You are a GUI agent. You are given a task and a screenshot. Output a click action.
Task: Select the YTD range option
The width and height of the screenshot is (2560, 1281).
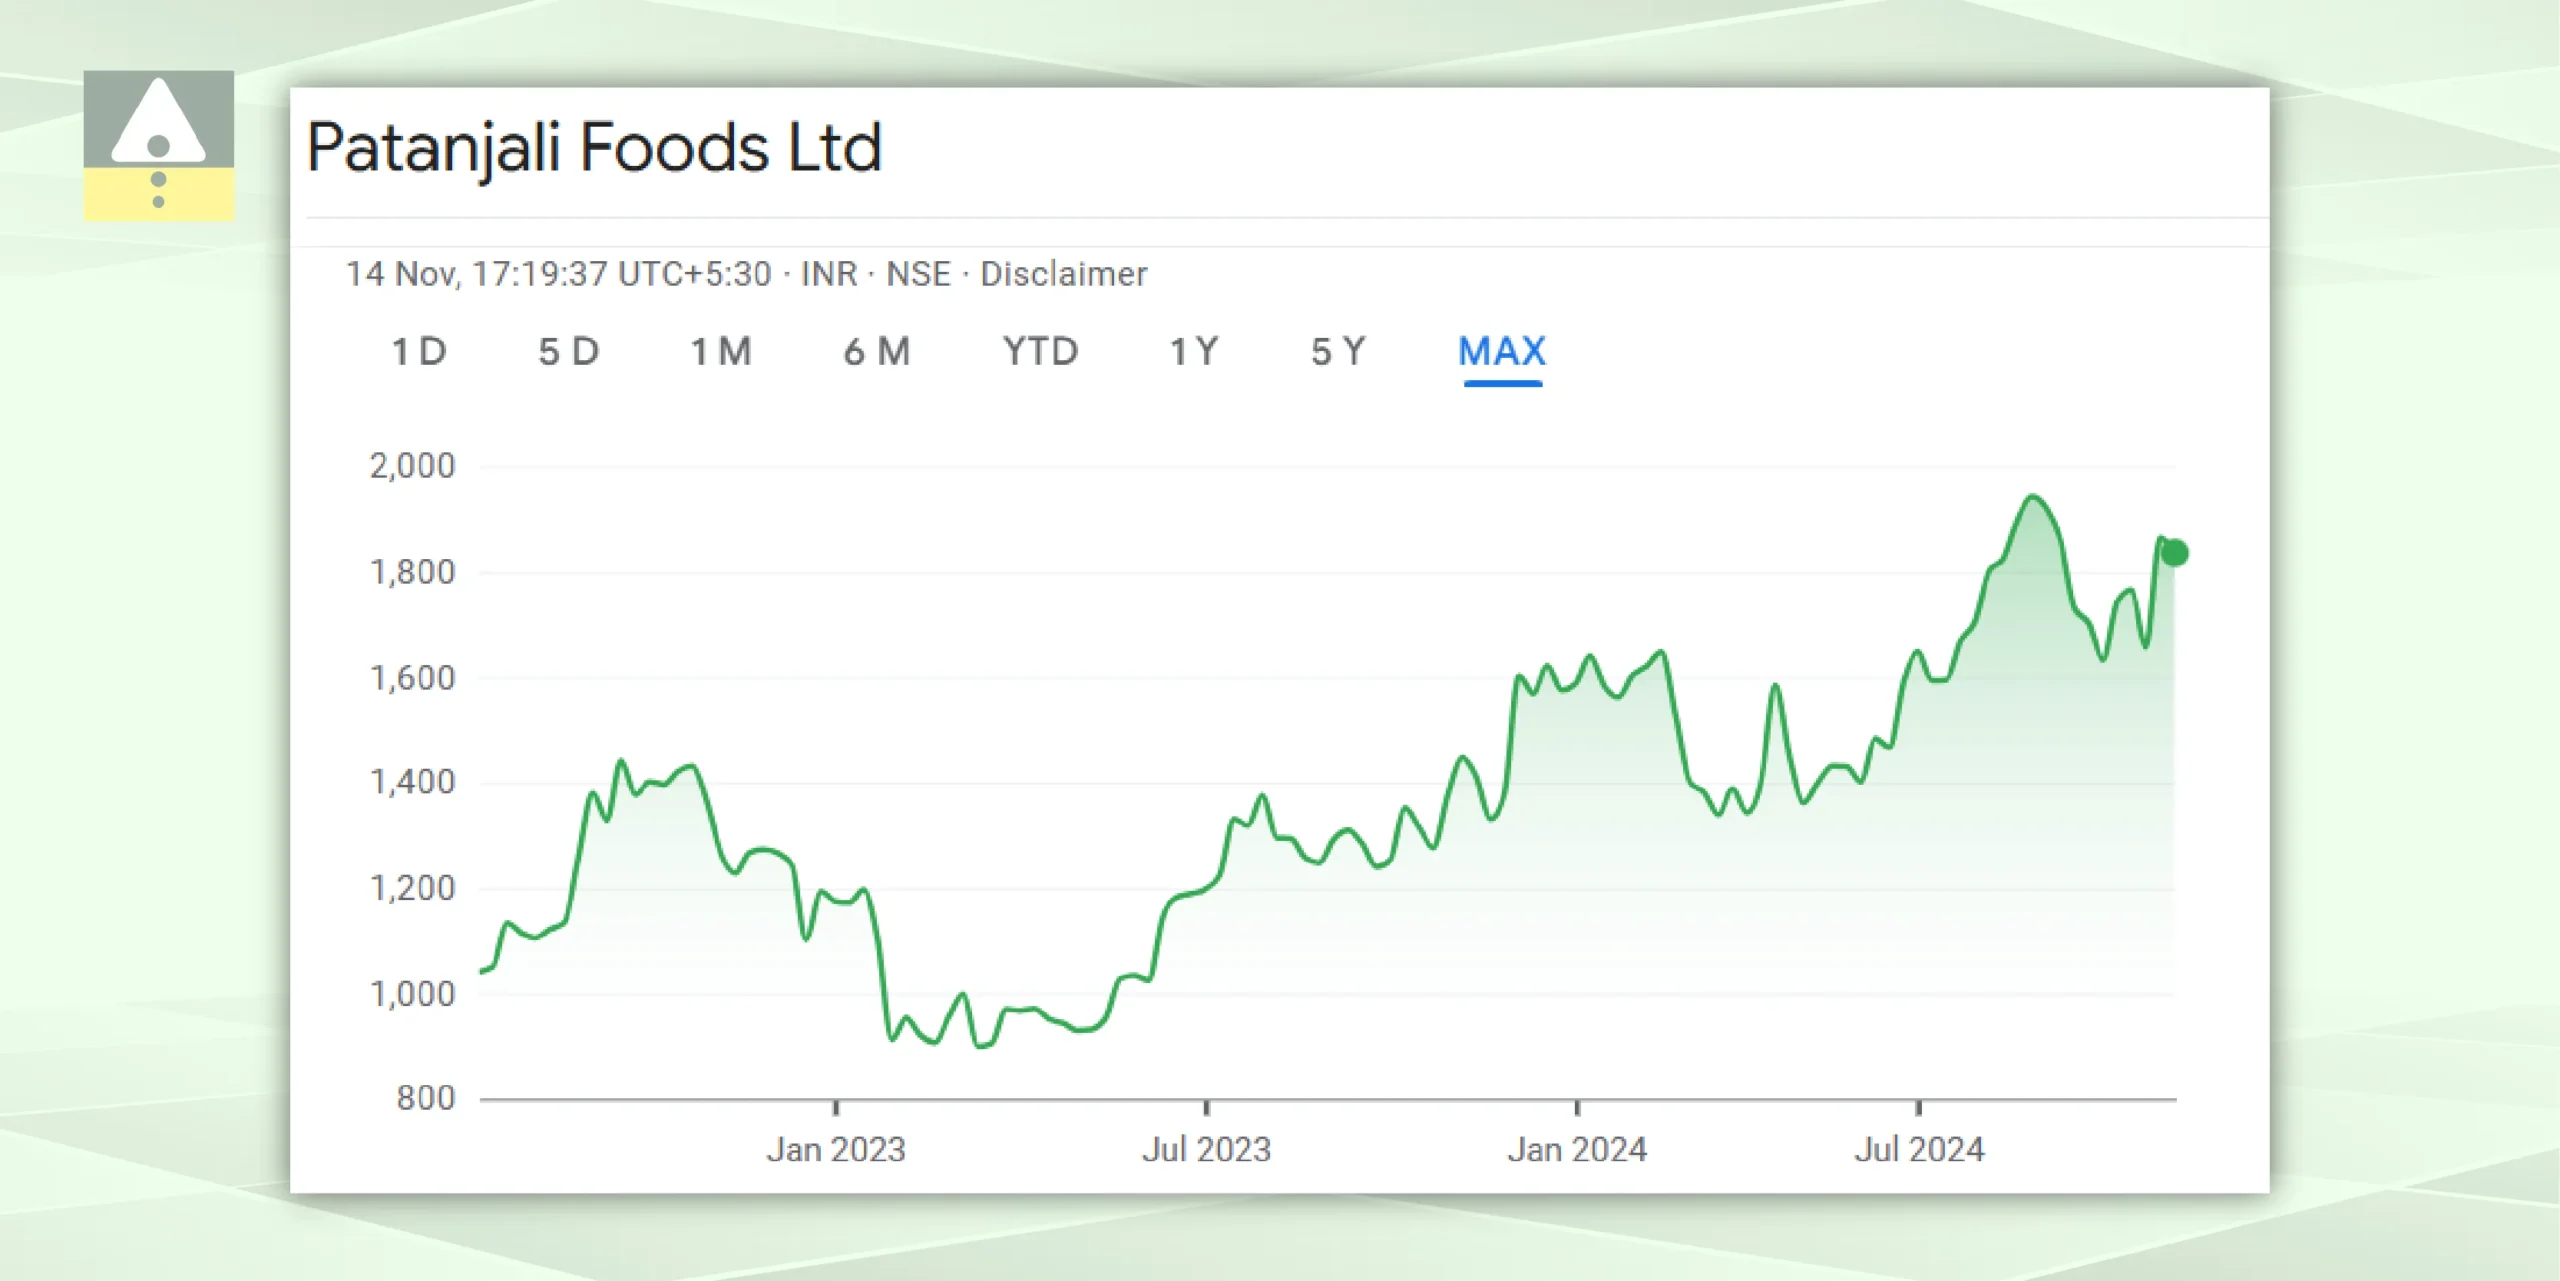coord(1040,352)
